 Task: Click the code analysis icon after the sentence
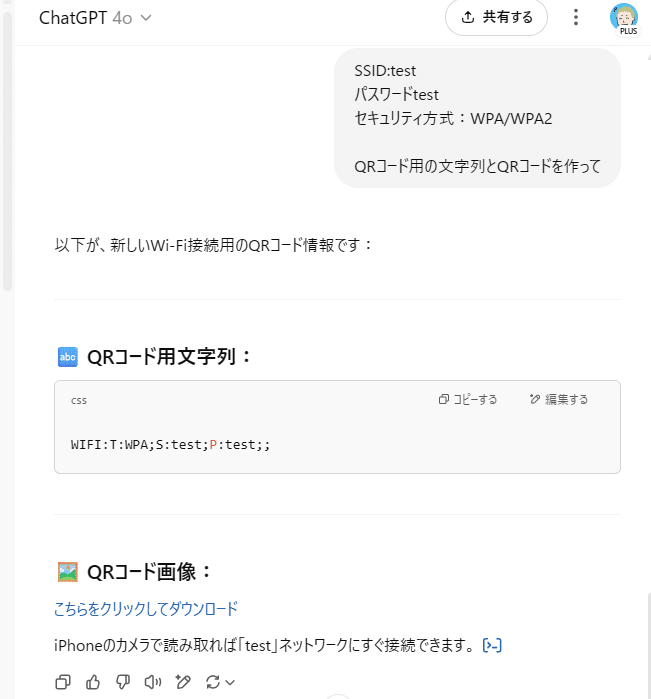pyautogui.click(x=492, y=645)
